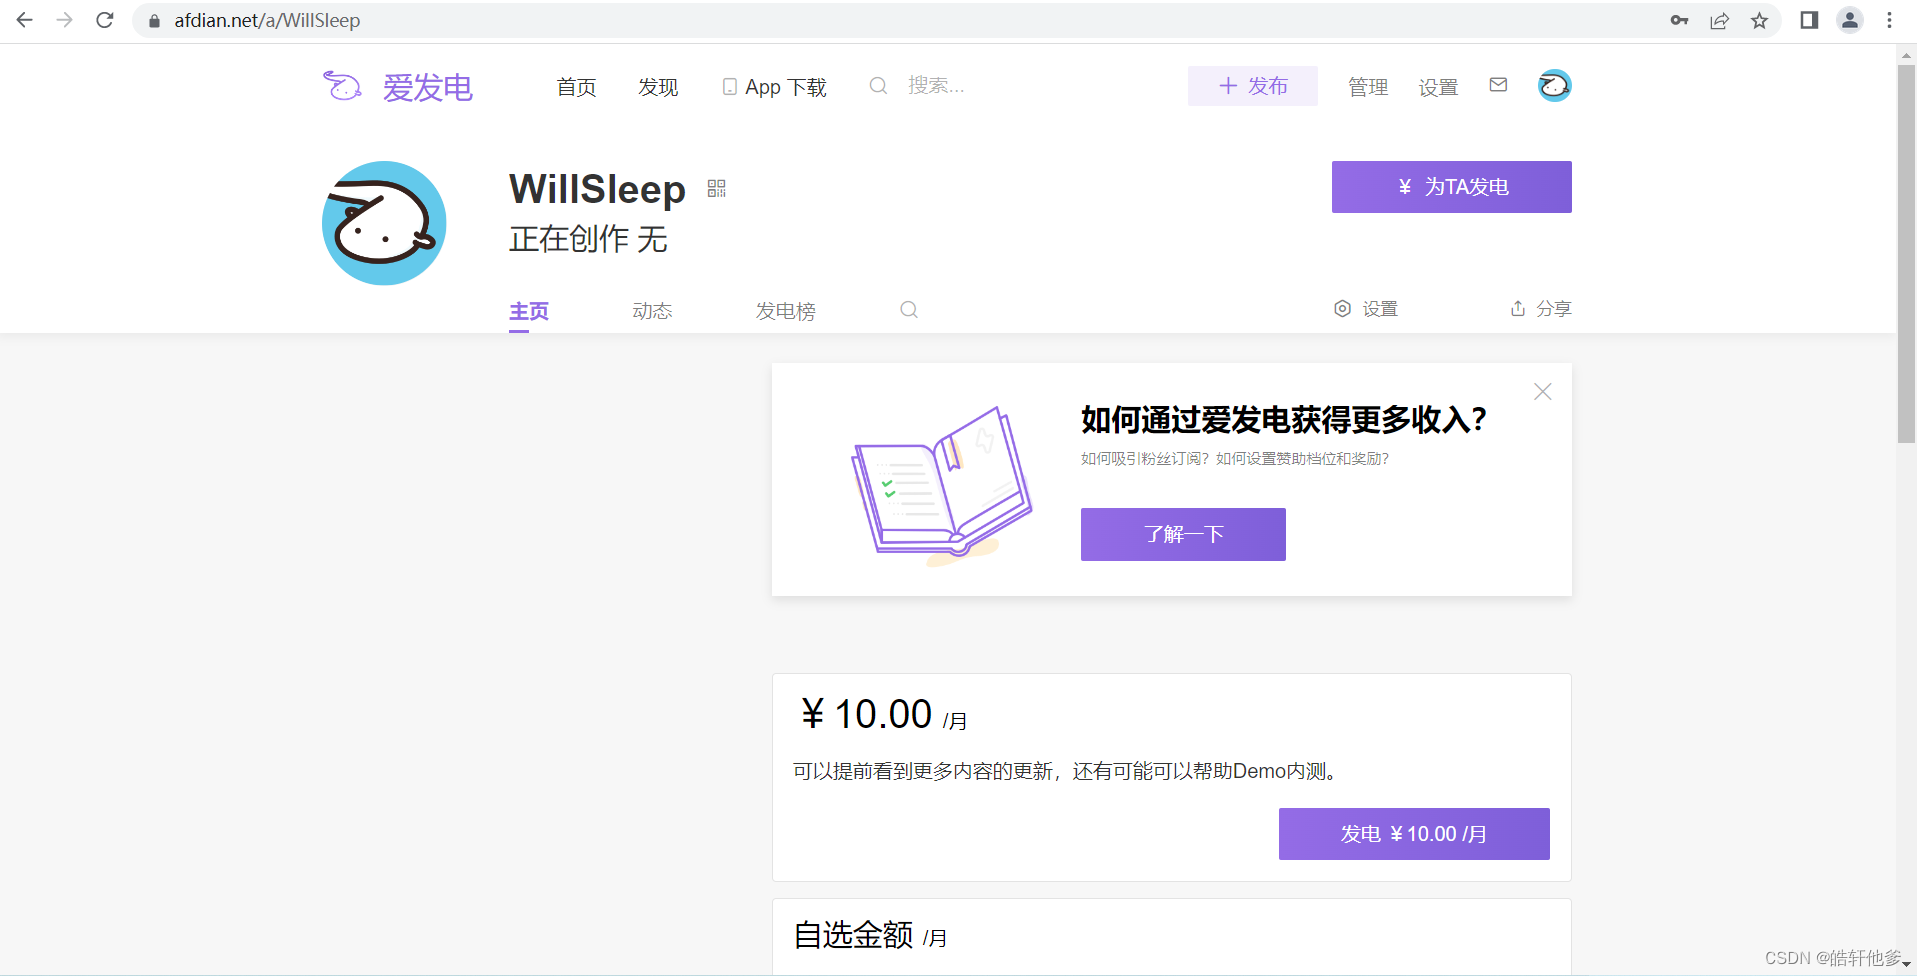Show the QR code next to WillSleep
This screenshot has width=1917, height=976.
tap(717, 188)
